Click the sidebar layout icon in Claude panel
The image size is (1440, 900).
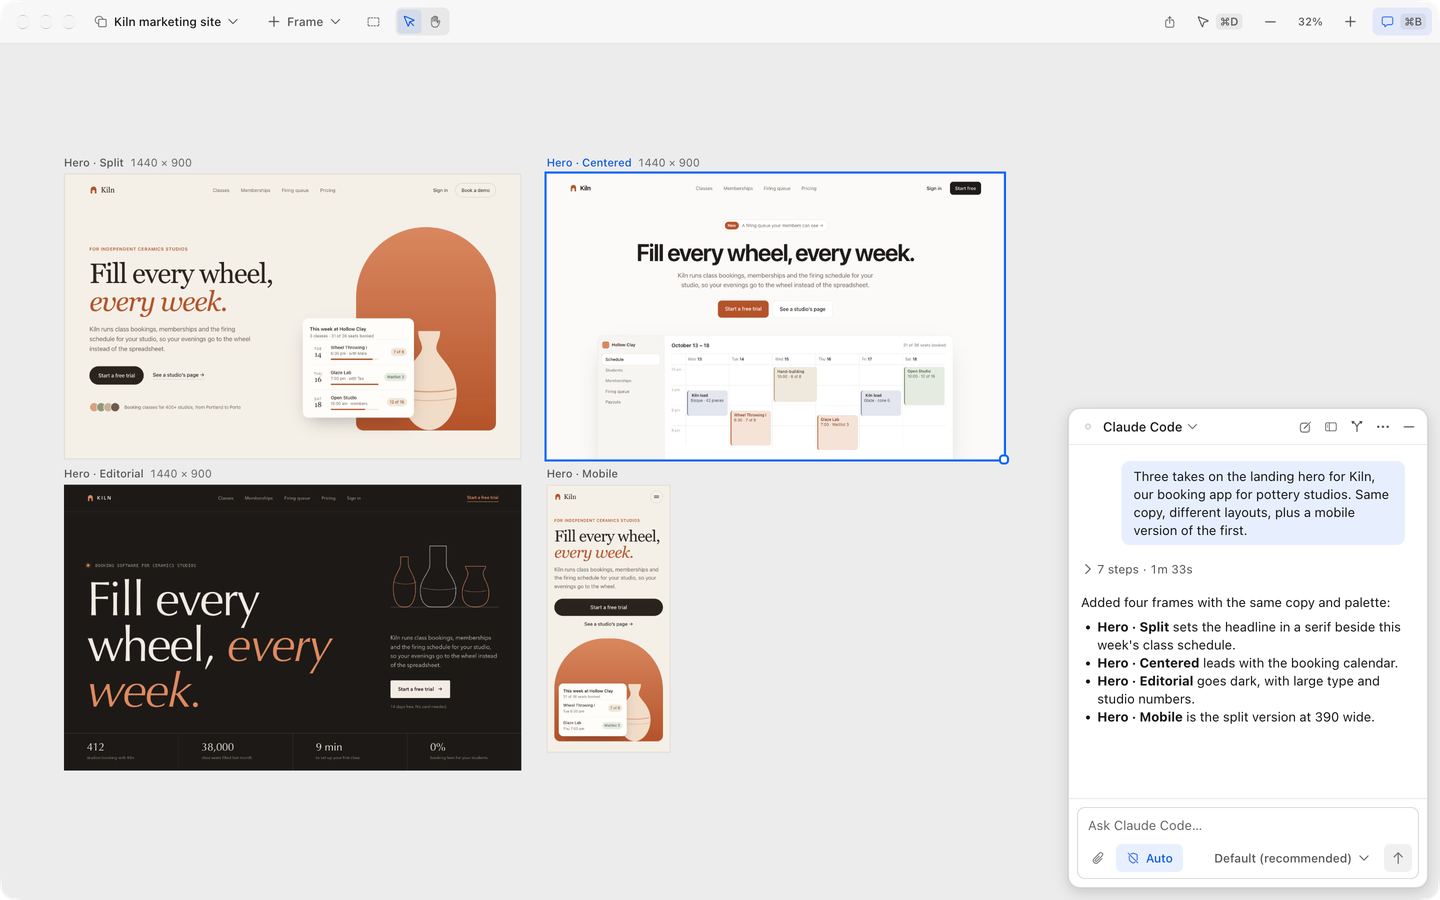1331,427
